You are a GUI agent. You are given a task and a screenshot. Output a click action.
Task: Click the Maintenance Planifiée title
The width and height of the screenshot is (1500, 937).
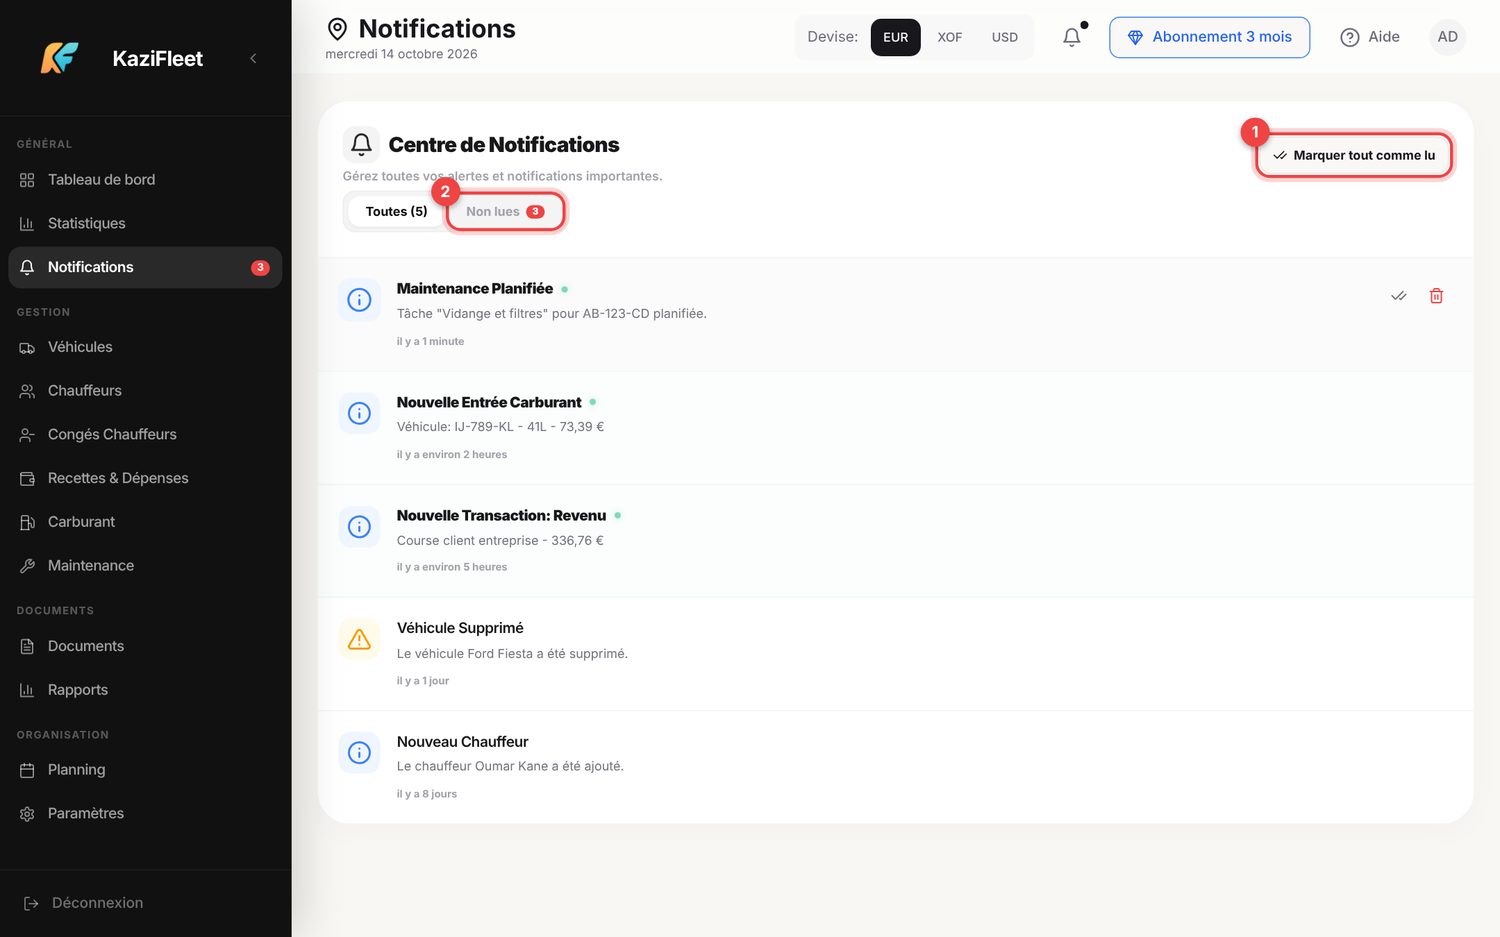(475, 289)
